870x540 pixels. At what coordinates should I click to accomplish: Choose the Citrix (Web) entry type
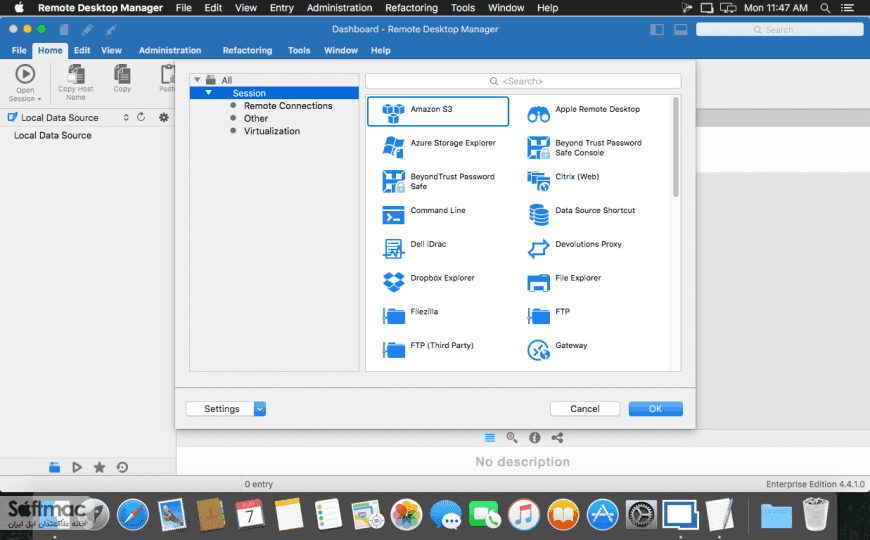(563, 180)
